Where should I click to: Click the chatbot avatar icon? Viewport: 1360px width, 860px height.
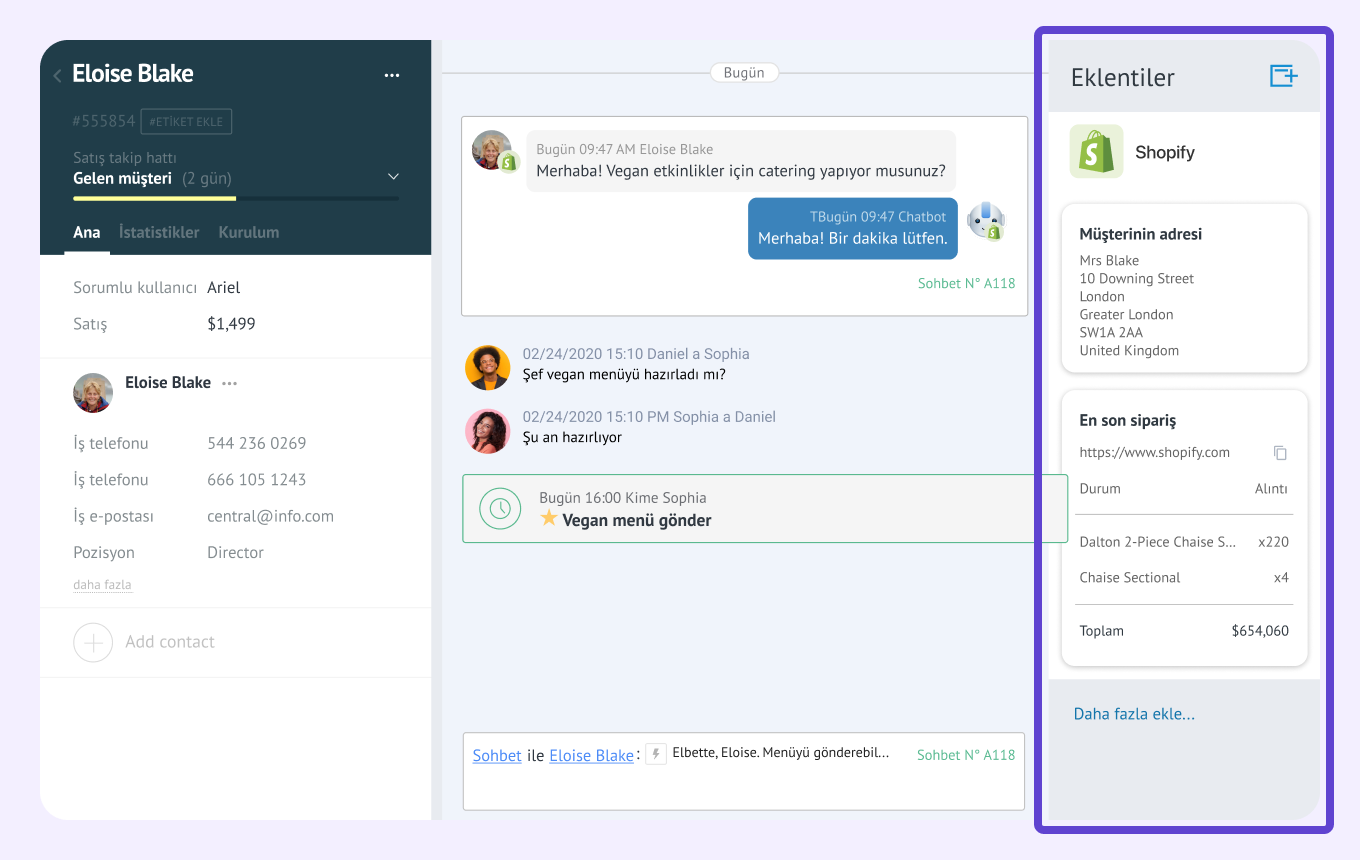(x=986, y=221)
